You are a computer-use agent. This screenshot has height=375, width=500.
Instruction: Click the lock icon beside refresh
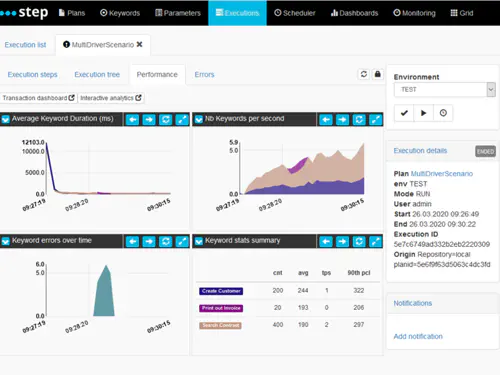pos(377,74)
